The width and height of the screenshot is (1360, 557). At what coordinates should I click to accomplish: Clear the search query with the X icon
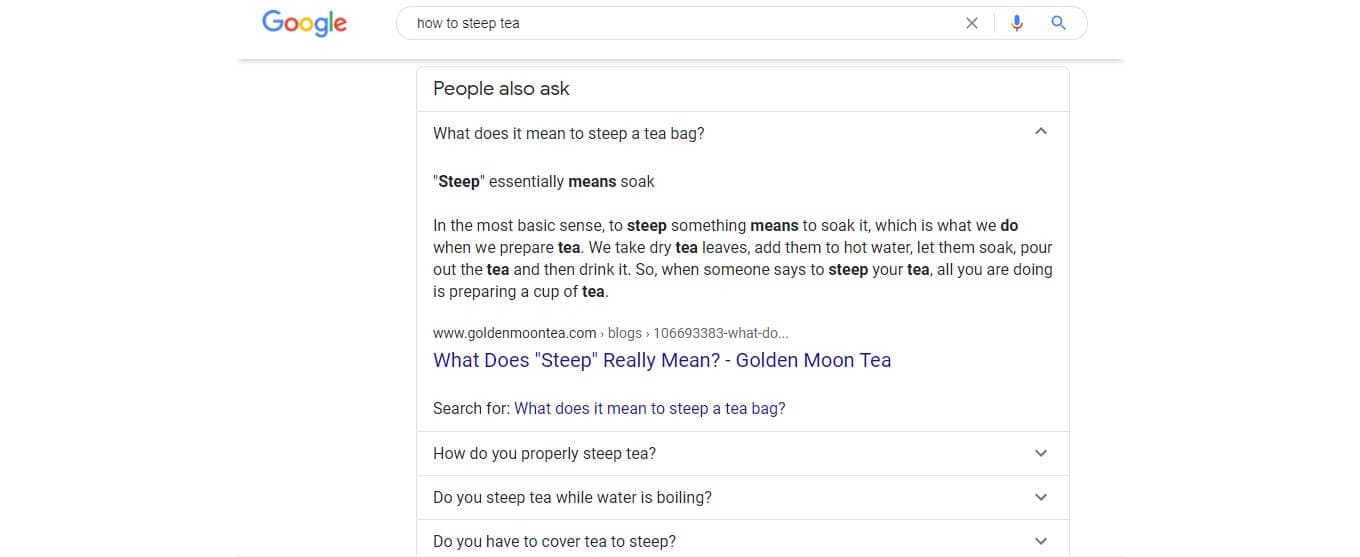971,23
